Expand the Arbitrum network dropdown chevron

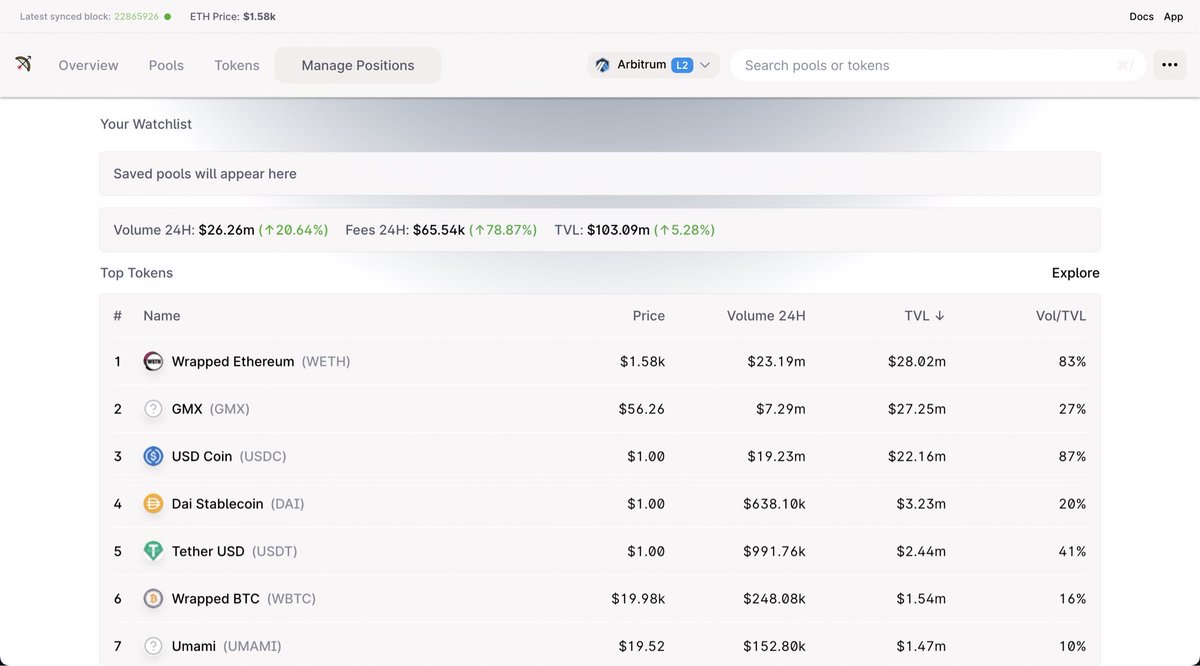click(x=705, y=65)
